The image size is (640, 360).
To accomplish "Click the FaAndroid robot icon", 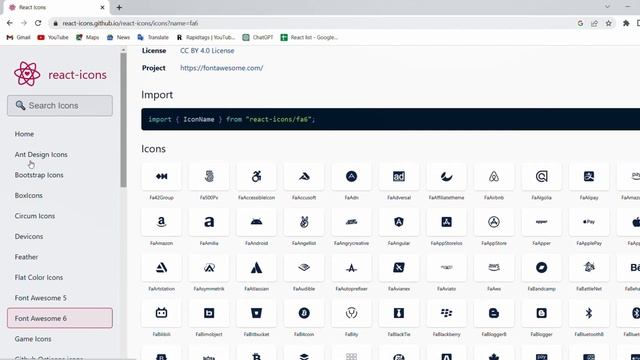I will (x=256, y=222).
